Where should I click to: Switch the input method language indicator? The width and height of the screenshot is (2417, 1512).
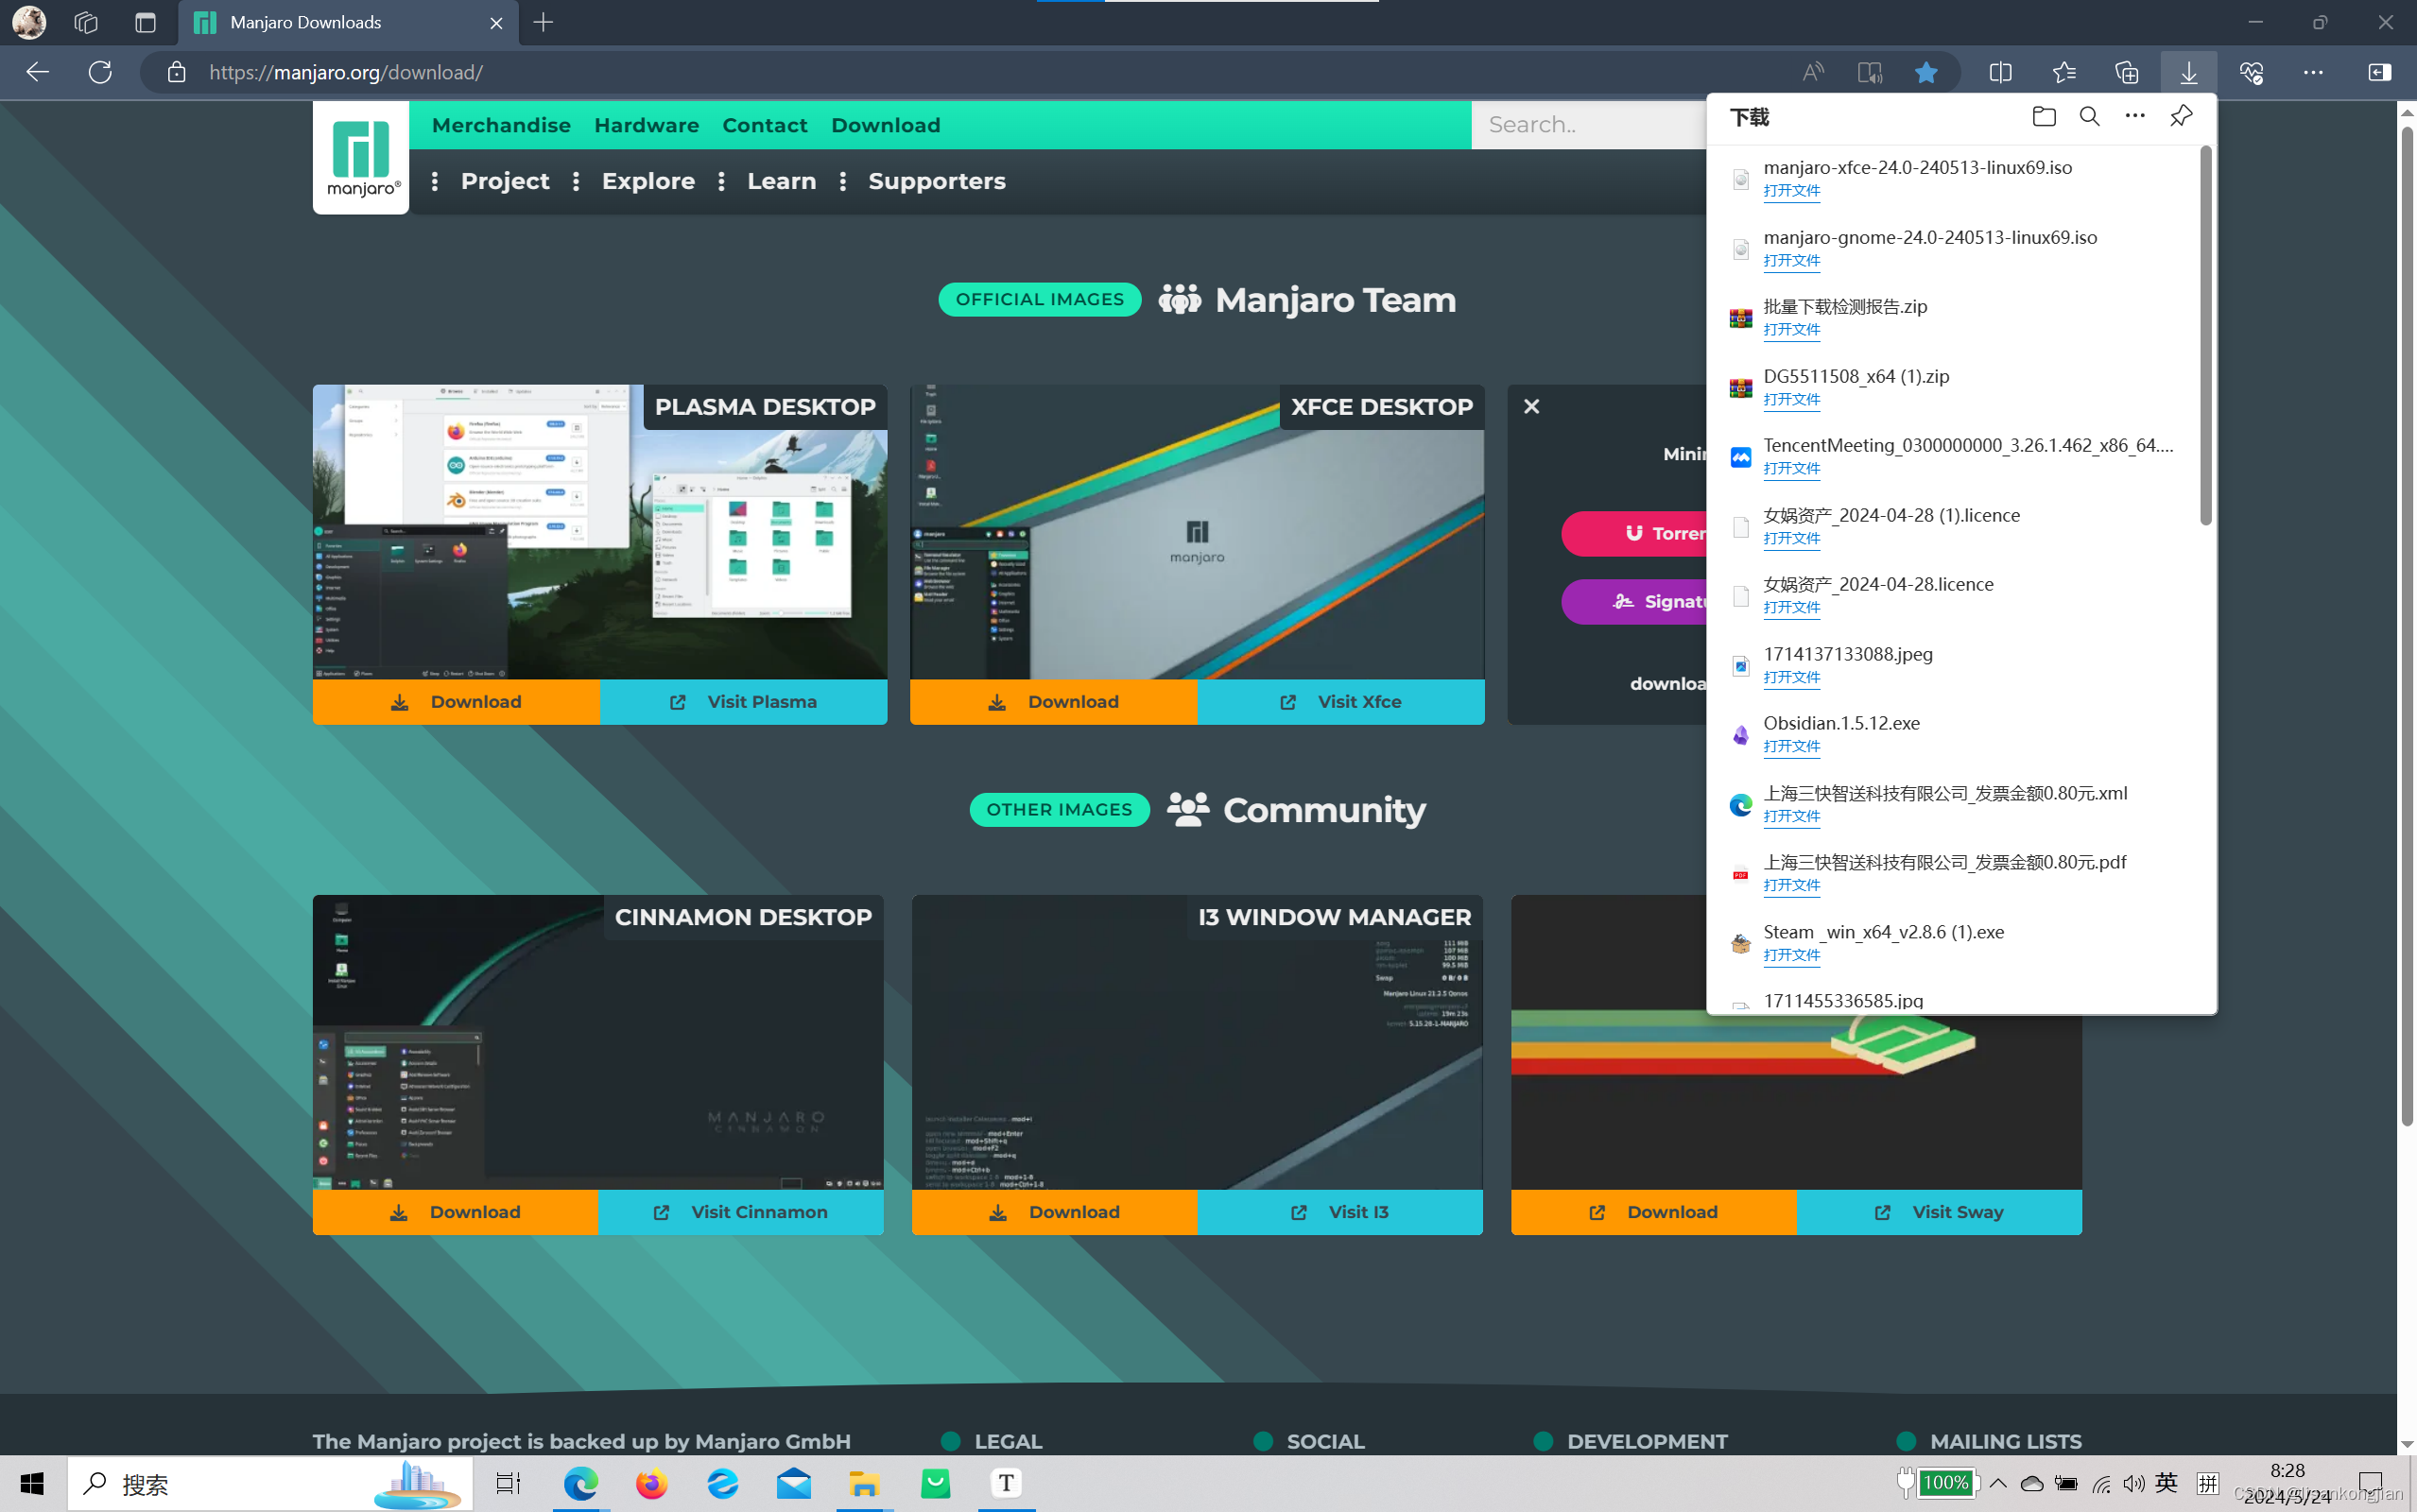tap(2166, 1484)
